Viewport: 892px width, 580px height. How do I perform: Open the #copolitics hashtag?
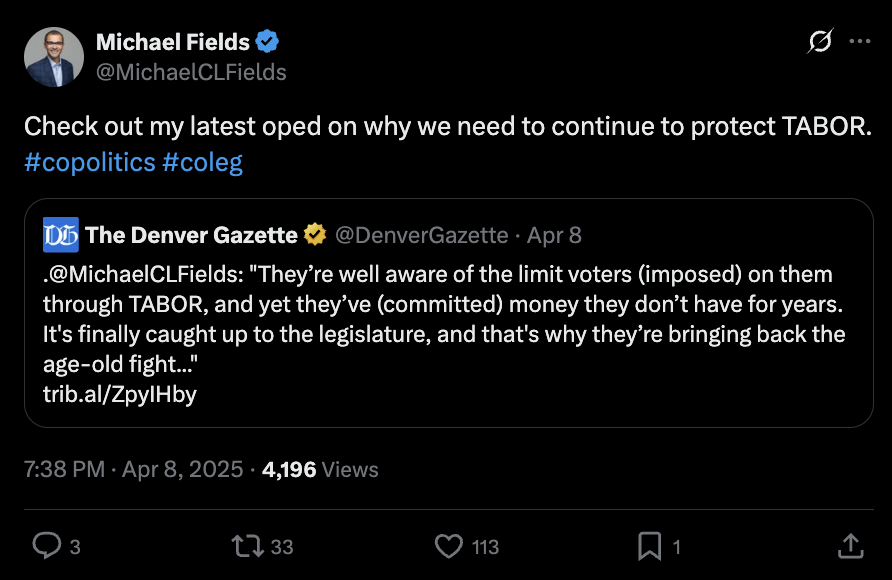pyautogui.click(x=89, y=162)
